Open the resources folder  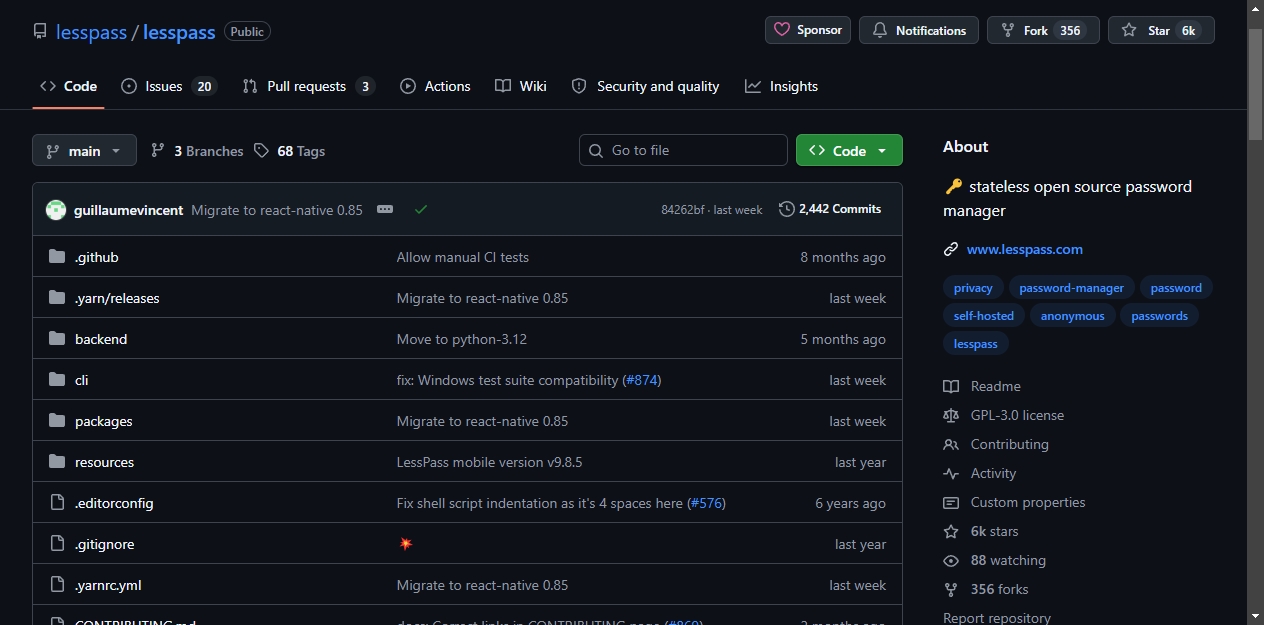click(104, 462)
